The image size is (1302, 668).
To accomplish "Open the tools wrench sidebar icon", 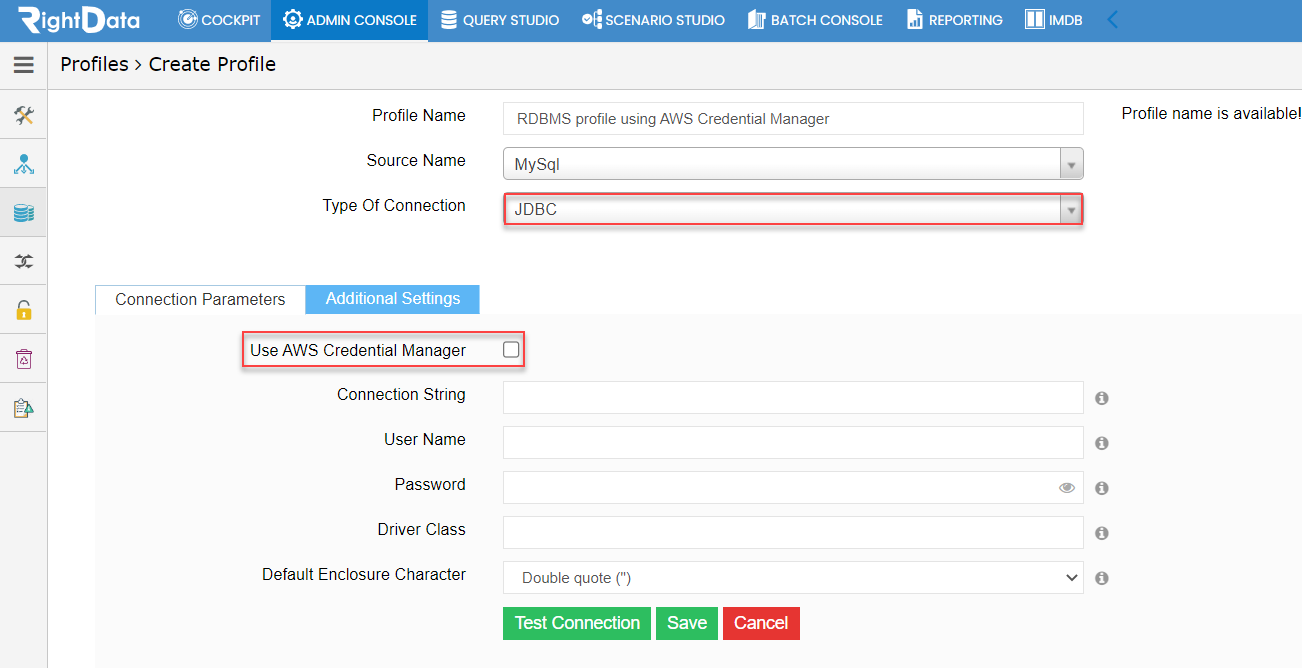I will [x=24, y=115].
